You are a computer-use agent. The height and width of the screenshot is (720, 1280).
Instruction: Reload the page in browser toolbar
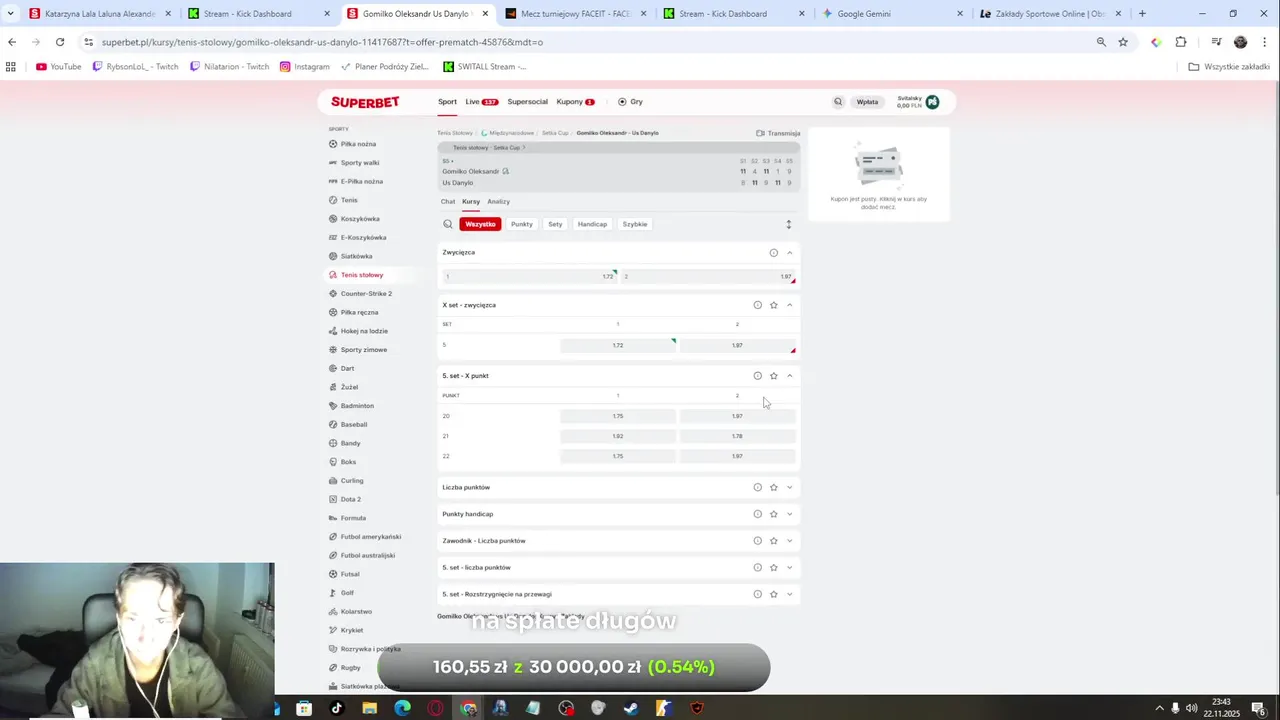pos(60,42)
